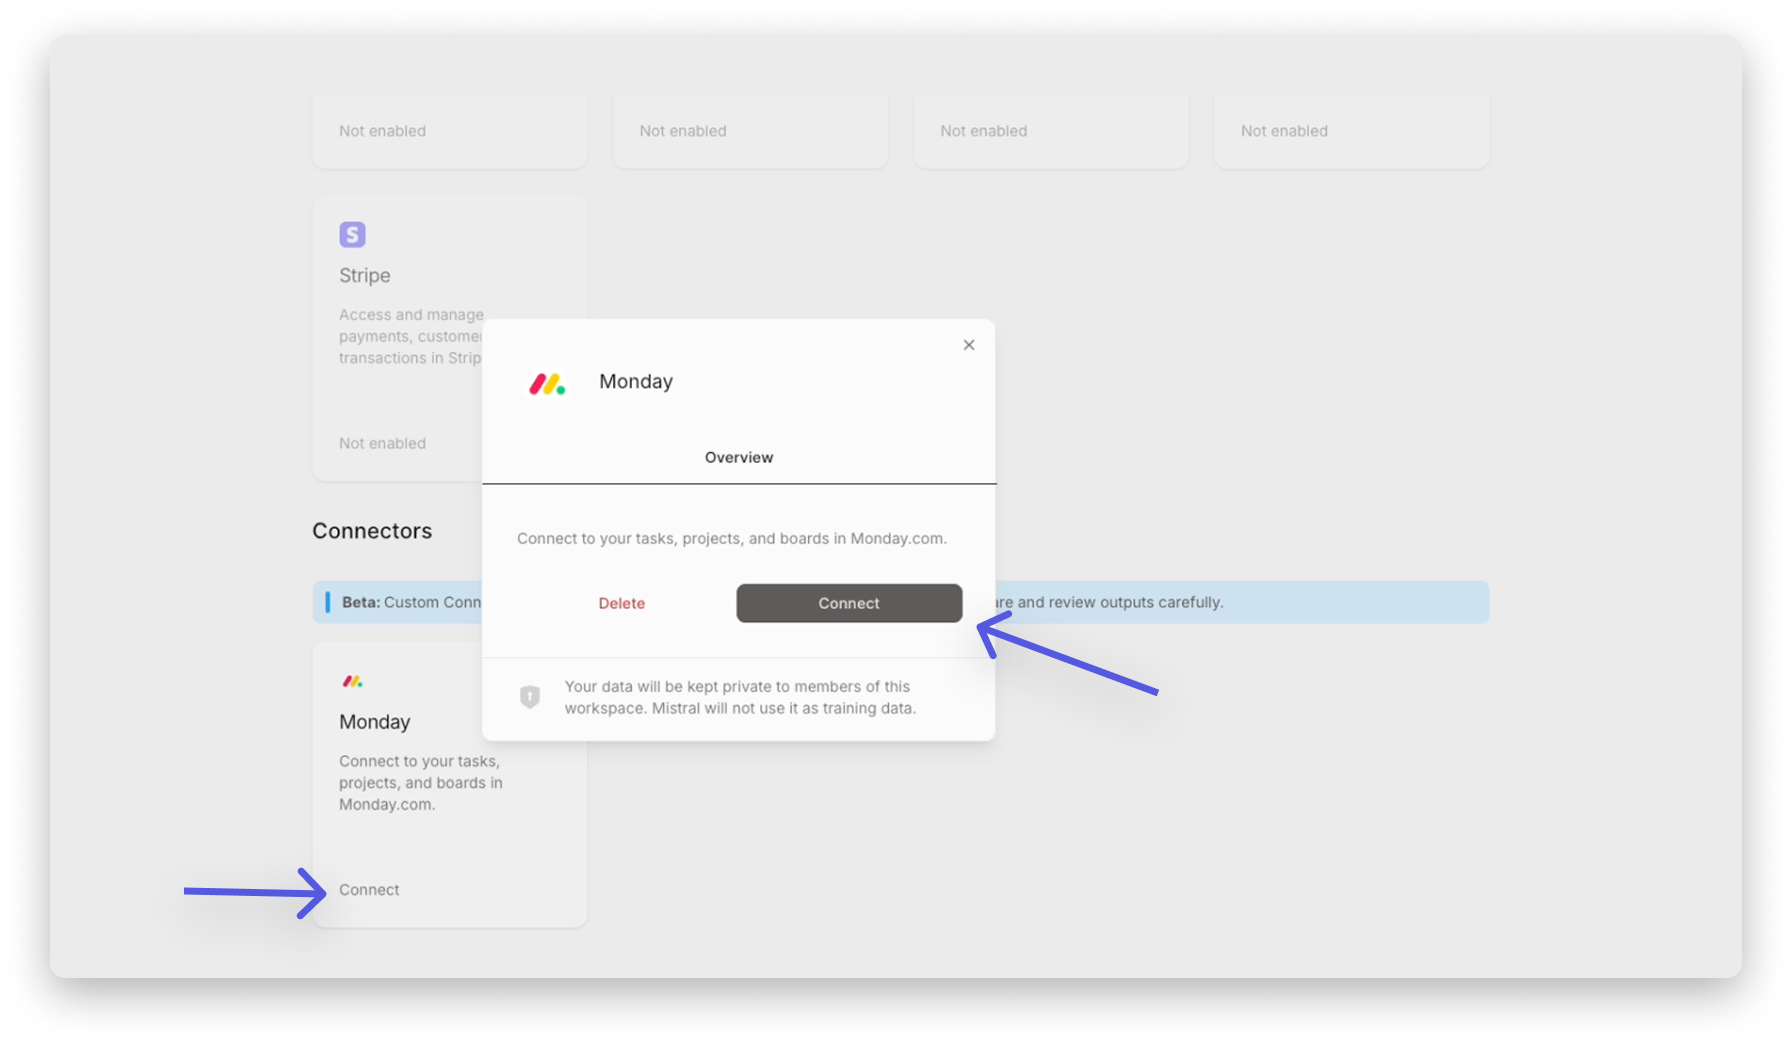Click "Your data will be kept private" notice
Screen dimensions: 1792x1043
(x=740, y=697)
